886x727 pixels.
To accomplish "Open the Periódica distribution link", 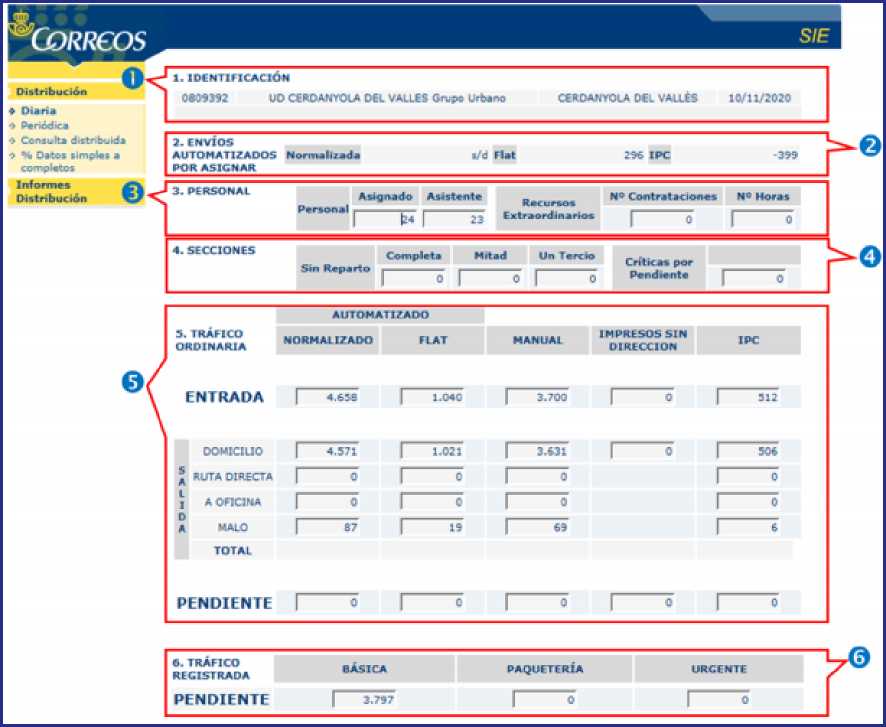I will [x=44, y=126].
